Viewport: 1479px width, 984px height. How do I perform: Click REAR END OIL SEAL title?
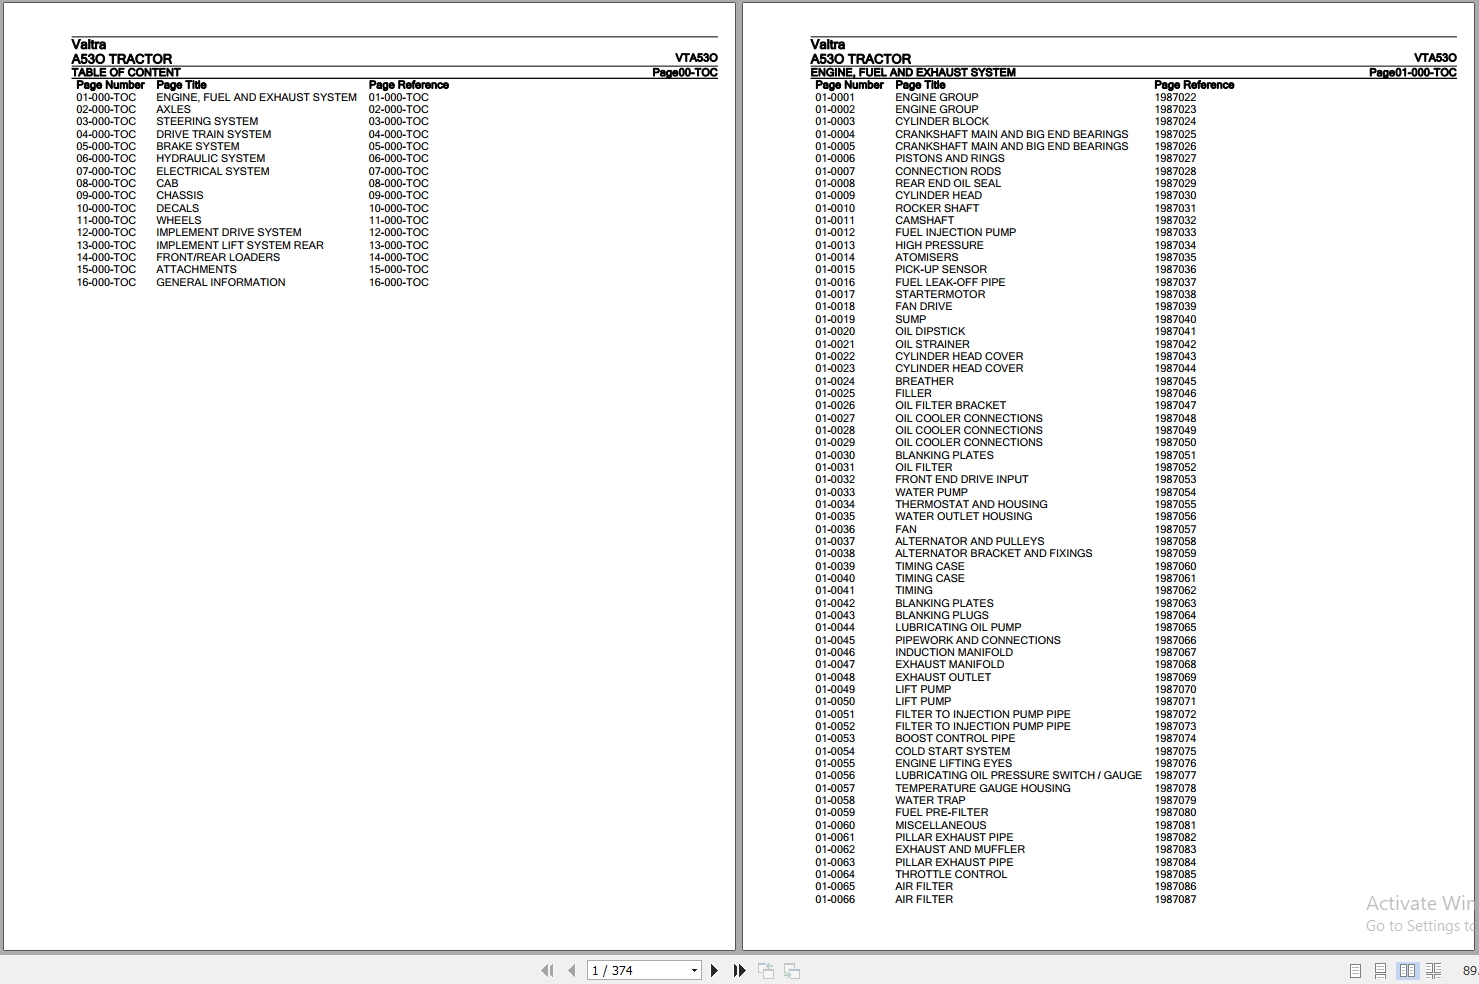[x=947, y=183]
